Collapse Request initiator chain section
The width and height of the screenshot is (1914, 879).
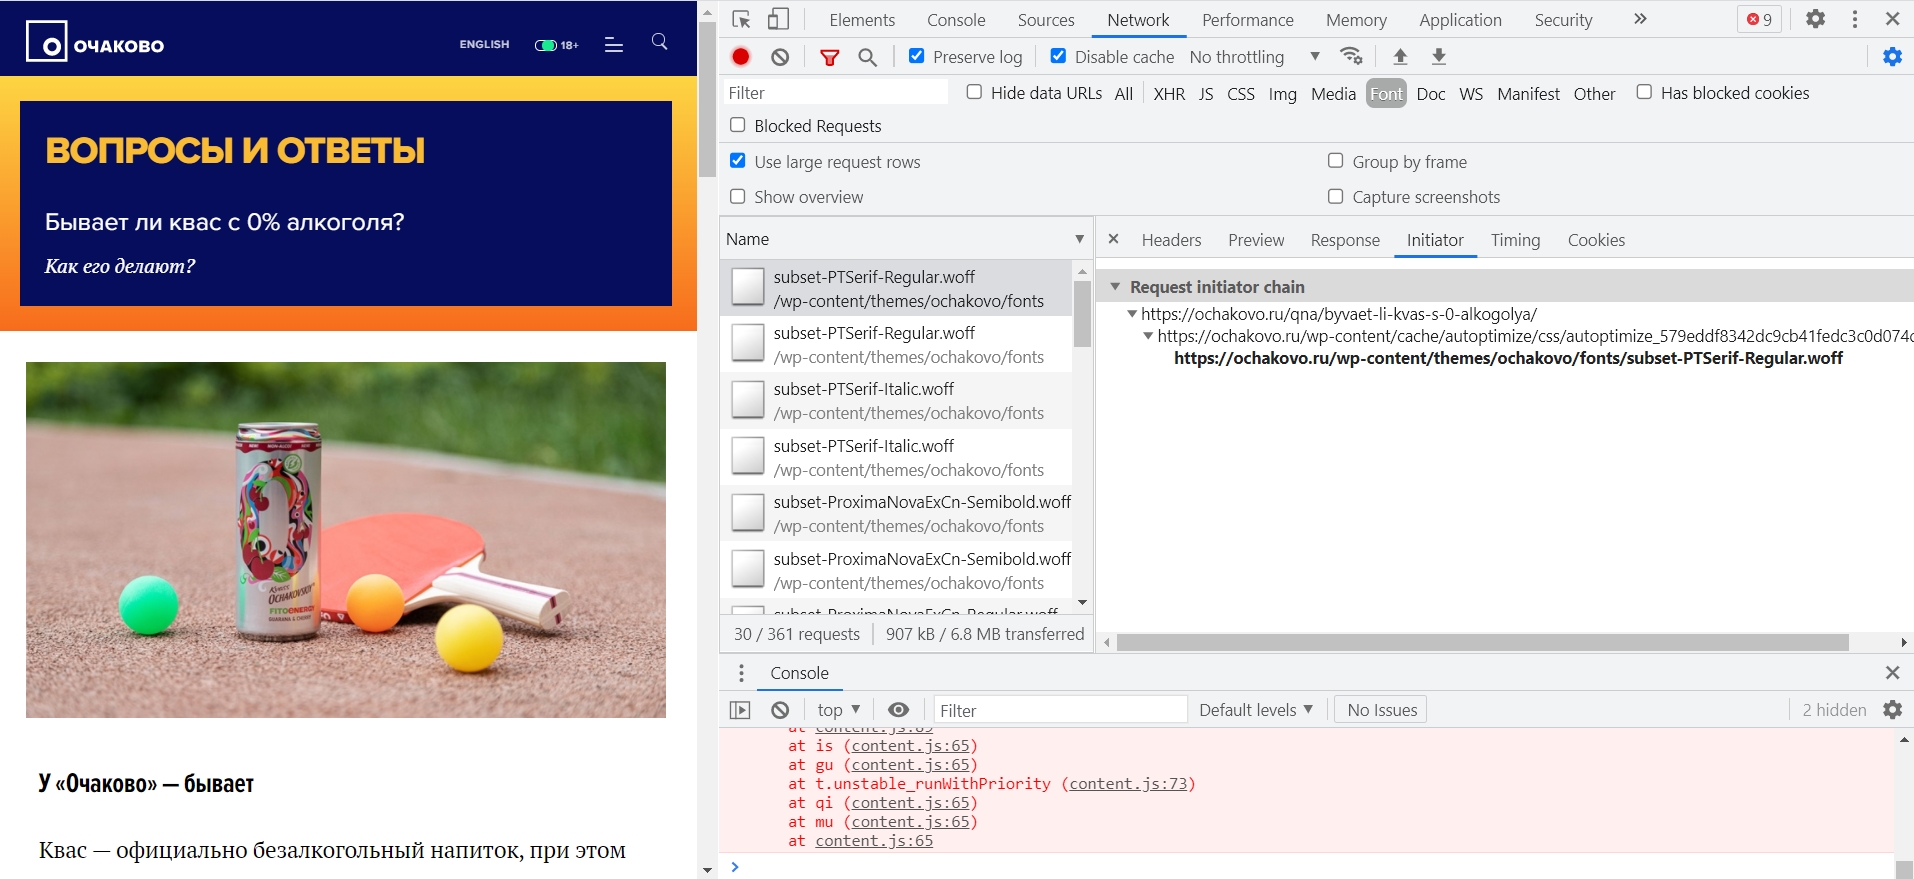coord(1115,287)
